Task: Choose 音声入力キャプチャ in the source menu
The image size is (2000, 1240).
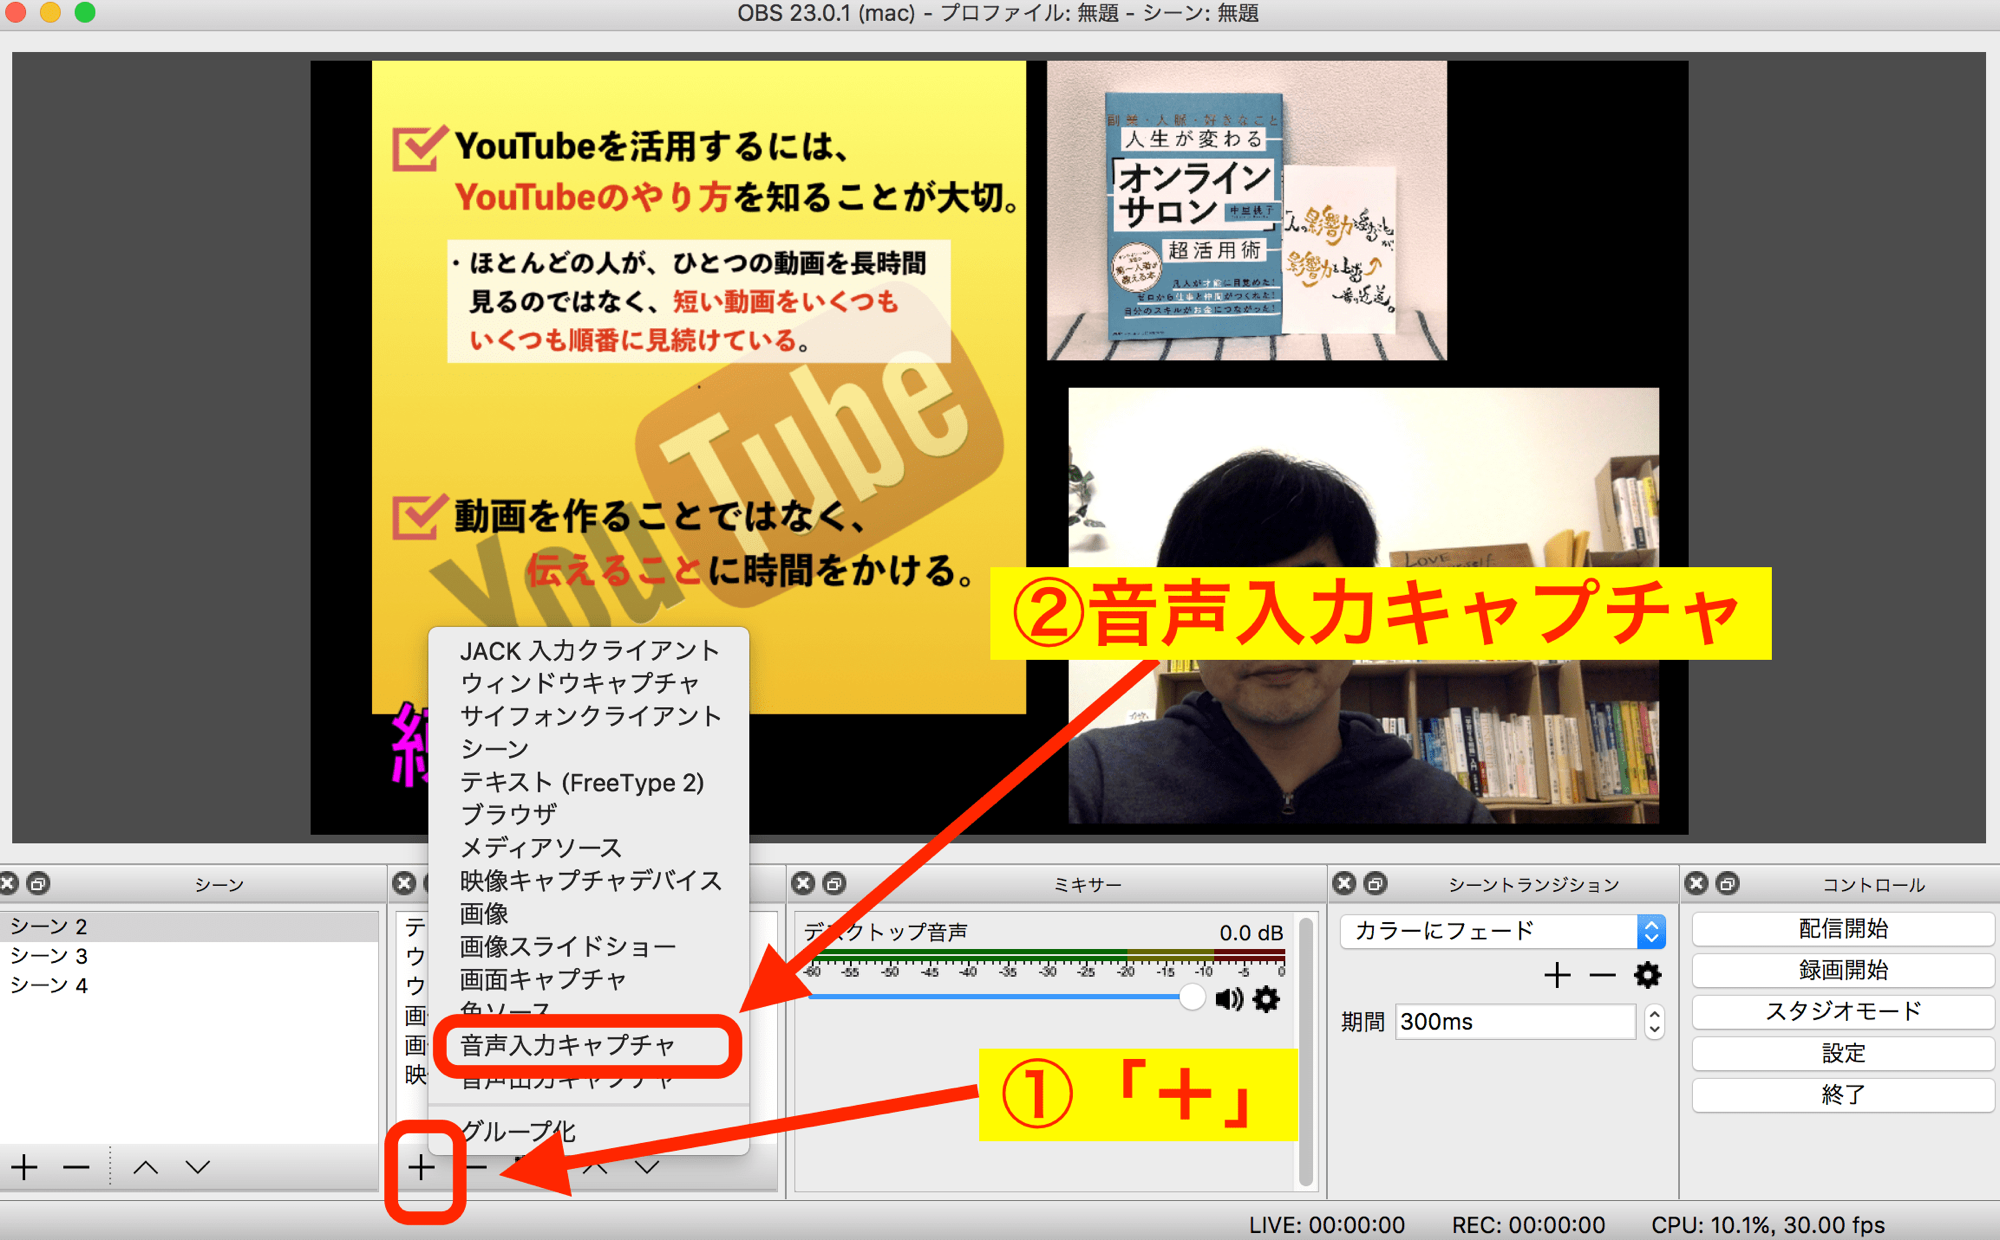Action: click(589, 1046)
